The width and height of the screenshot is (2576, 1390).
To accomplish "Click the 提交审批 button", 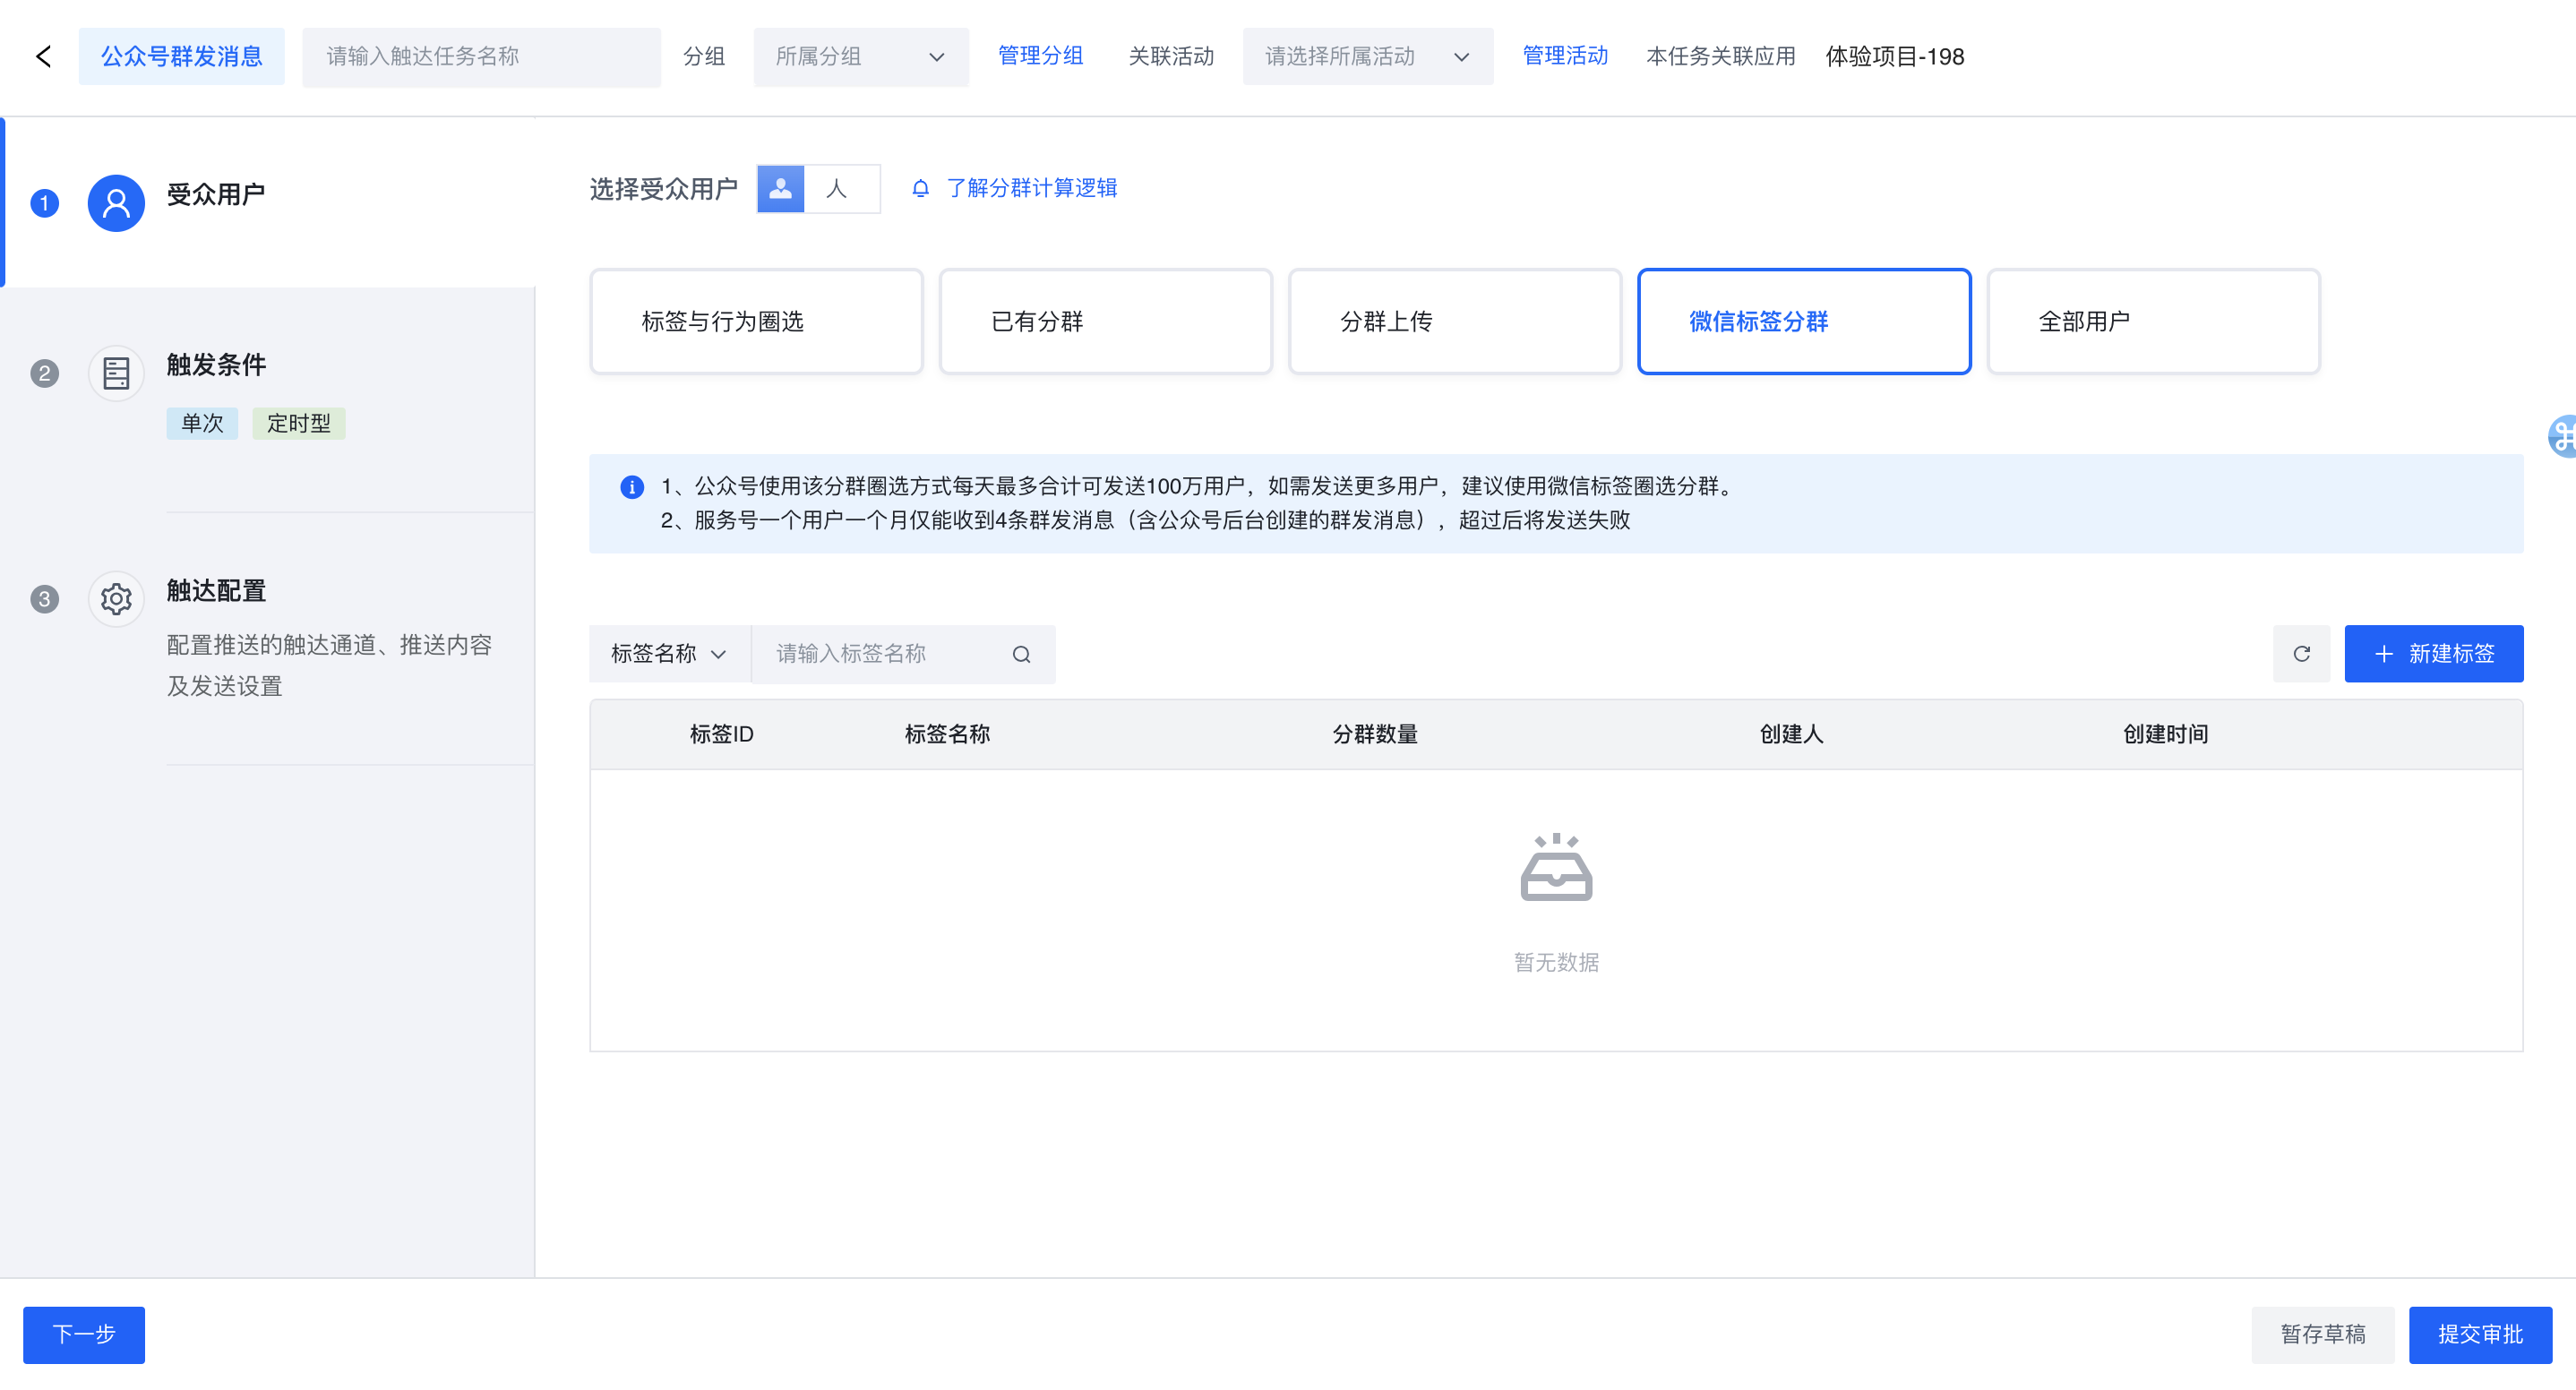I will click(x=2479, y=1334).
